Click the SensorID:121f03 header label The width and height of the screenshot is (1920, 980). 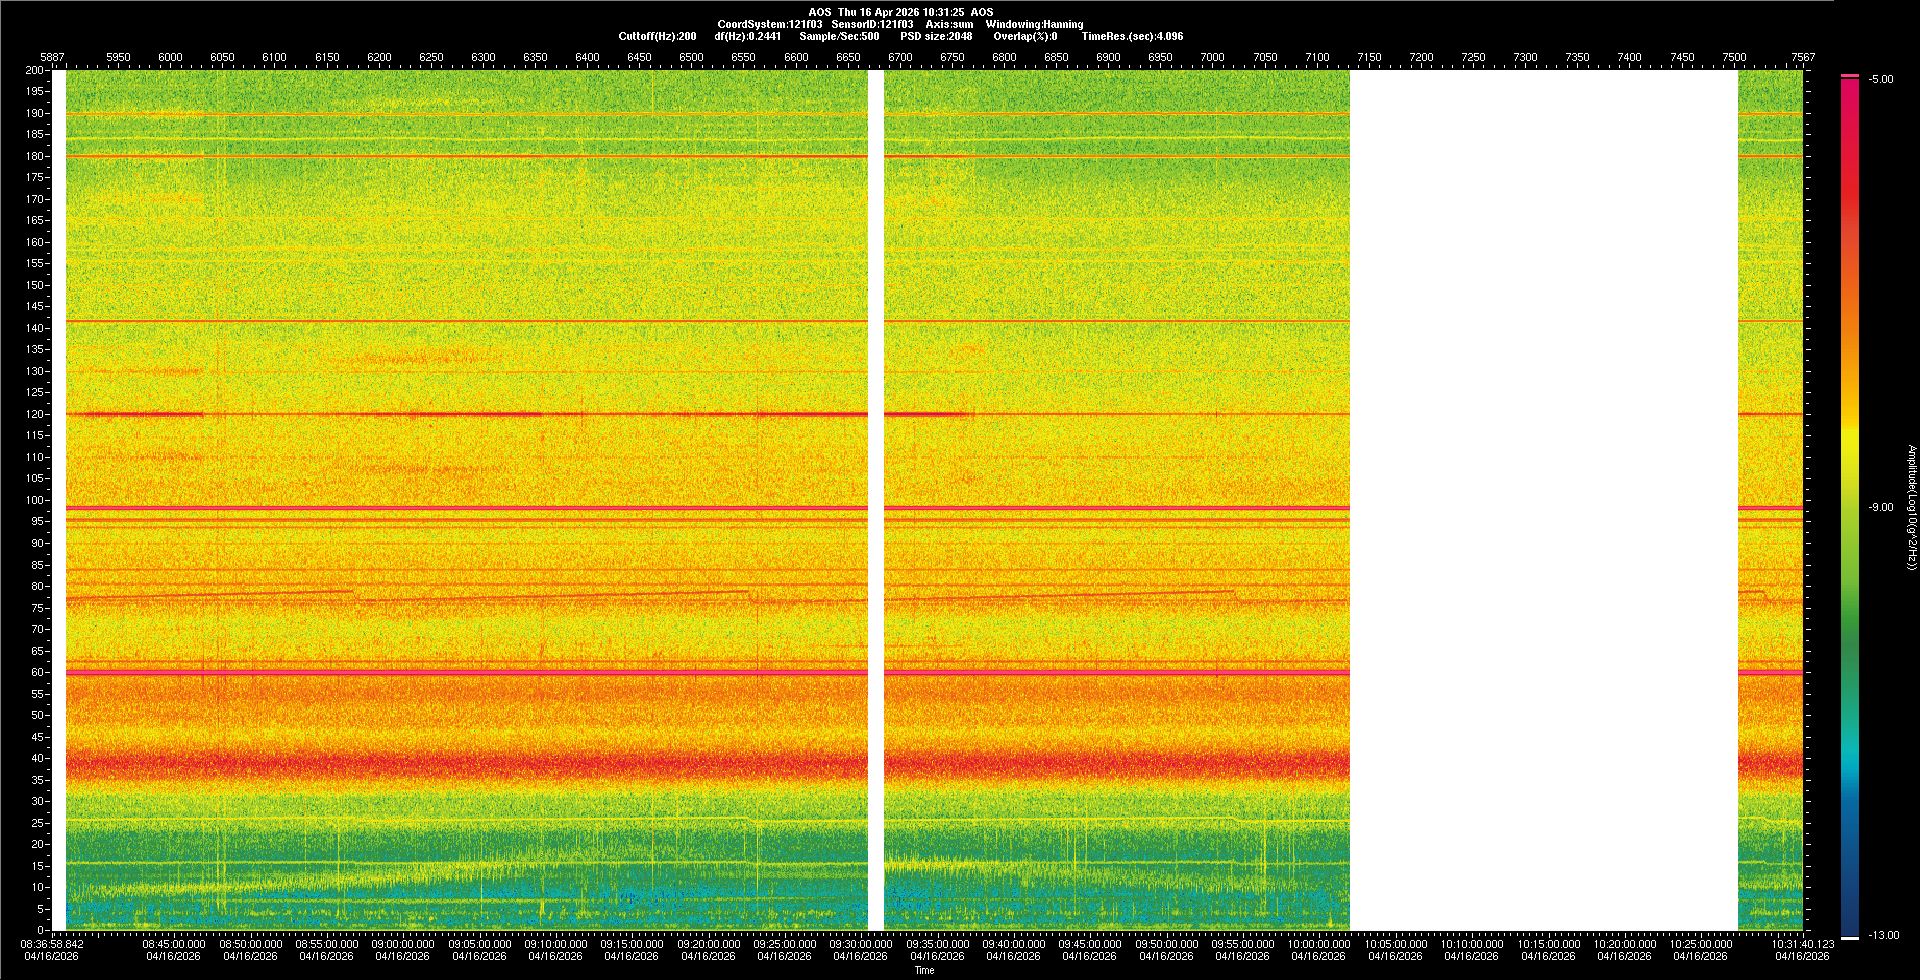coord(872,24)
